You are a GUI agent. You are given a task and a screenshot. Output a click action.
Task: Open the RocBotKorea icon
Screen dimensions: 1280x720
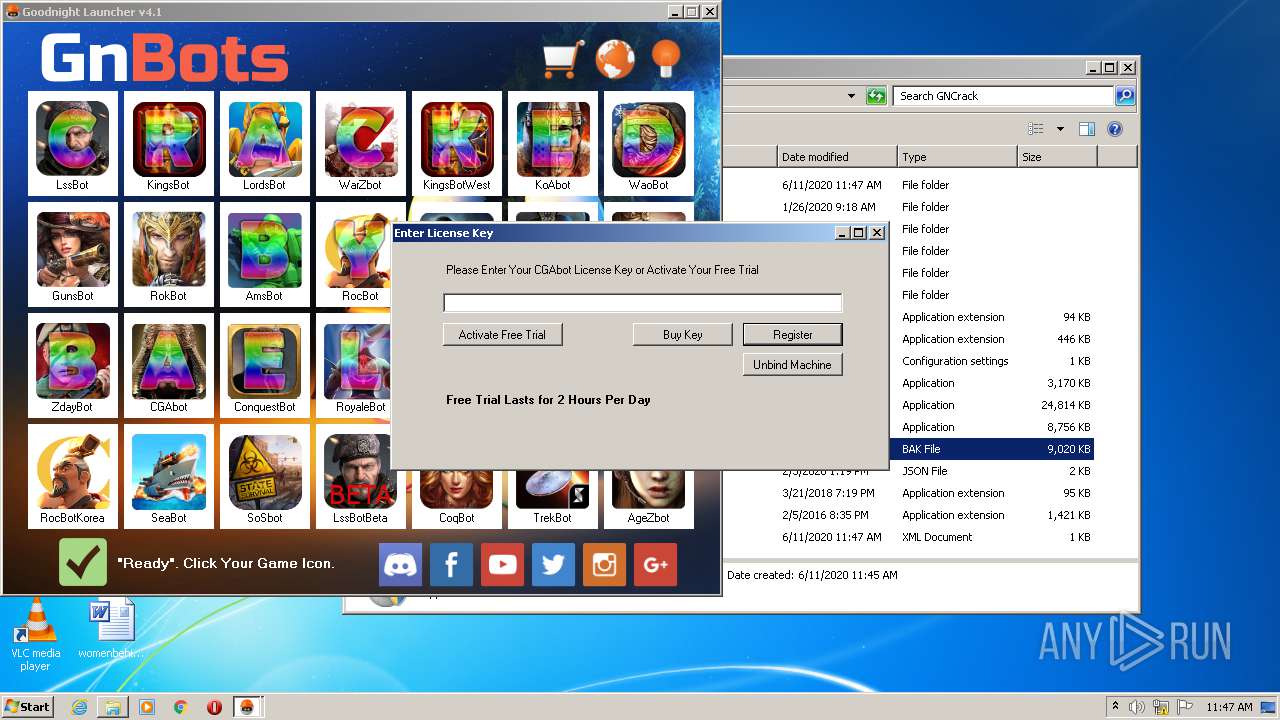click(x=72, y=476)
